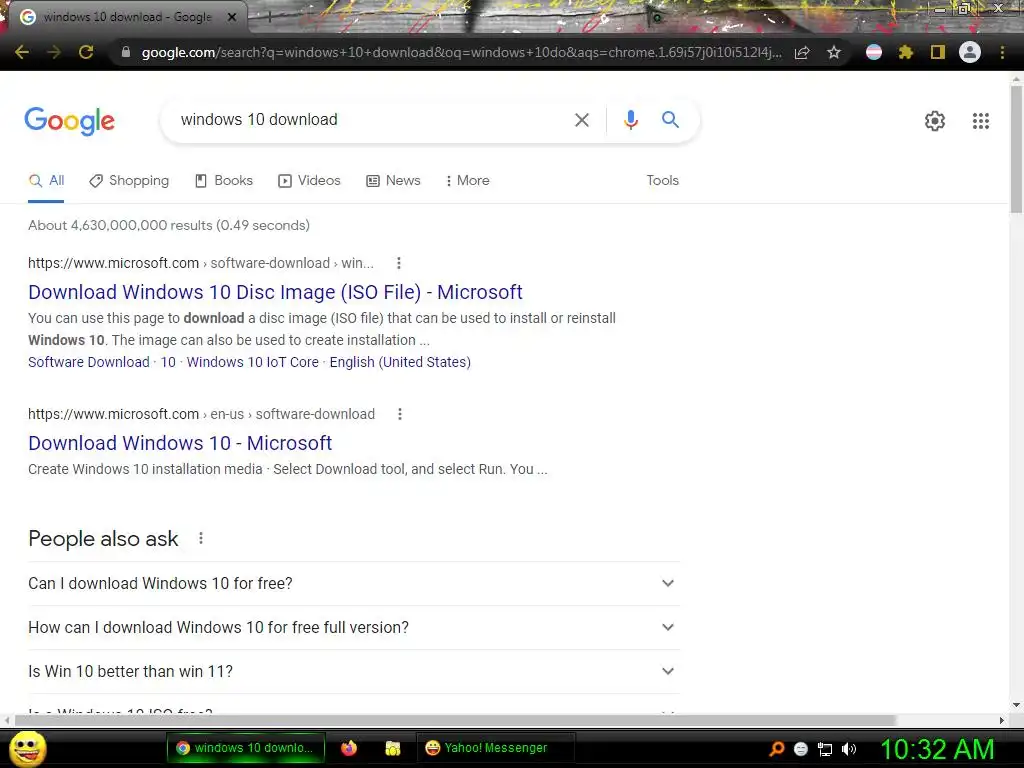Follow the English (United States) sitelink
Image resolution: width=1024 pixels, height=768 pixels.
pyautogui.click(x=400, y=362)
